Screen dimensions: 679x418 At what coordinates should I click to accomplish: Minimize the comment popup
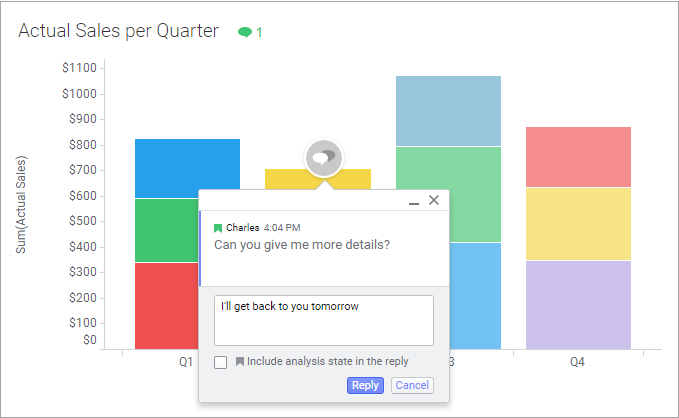(414, 202)
